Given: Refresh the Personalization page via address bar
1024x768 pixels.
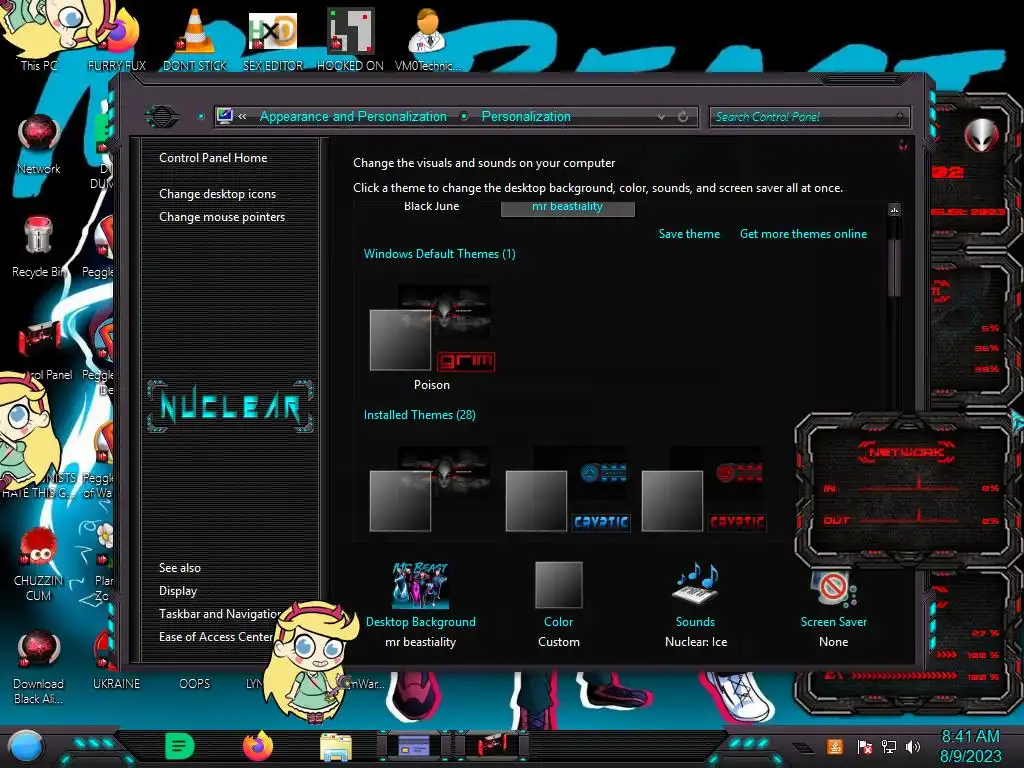Looking at the screenshot, I should [682, 117].
